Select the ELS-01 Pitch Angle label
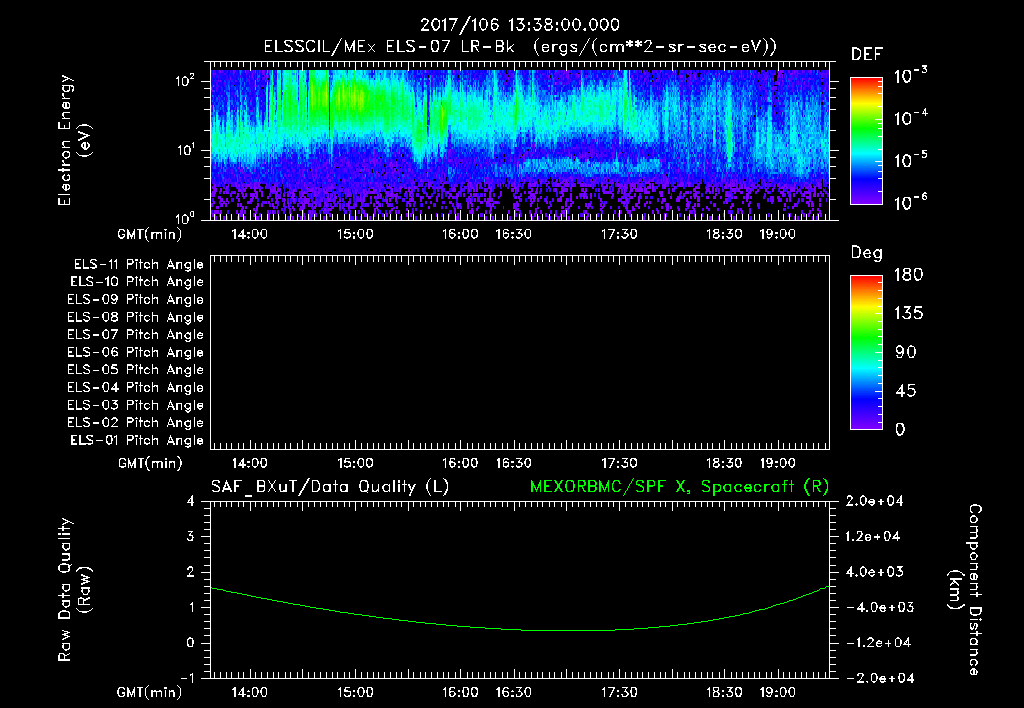The height and width of the screenshot is (708, 1024). [137, 440]
